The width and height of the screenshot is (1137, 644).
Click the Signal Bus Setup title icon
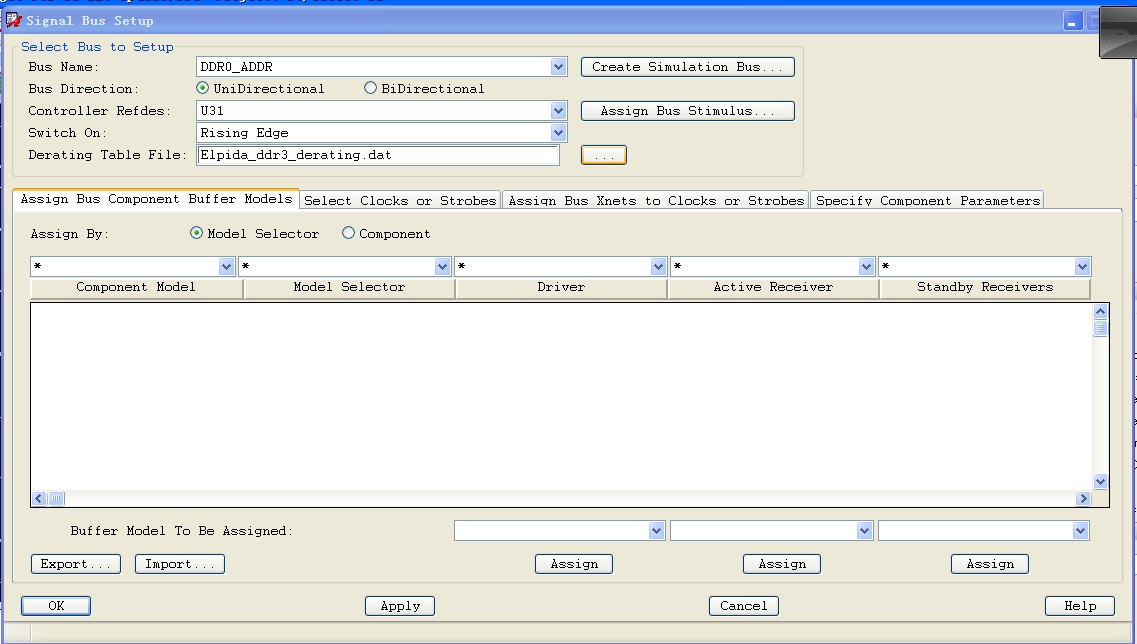tap(13, 20)
